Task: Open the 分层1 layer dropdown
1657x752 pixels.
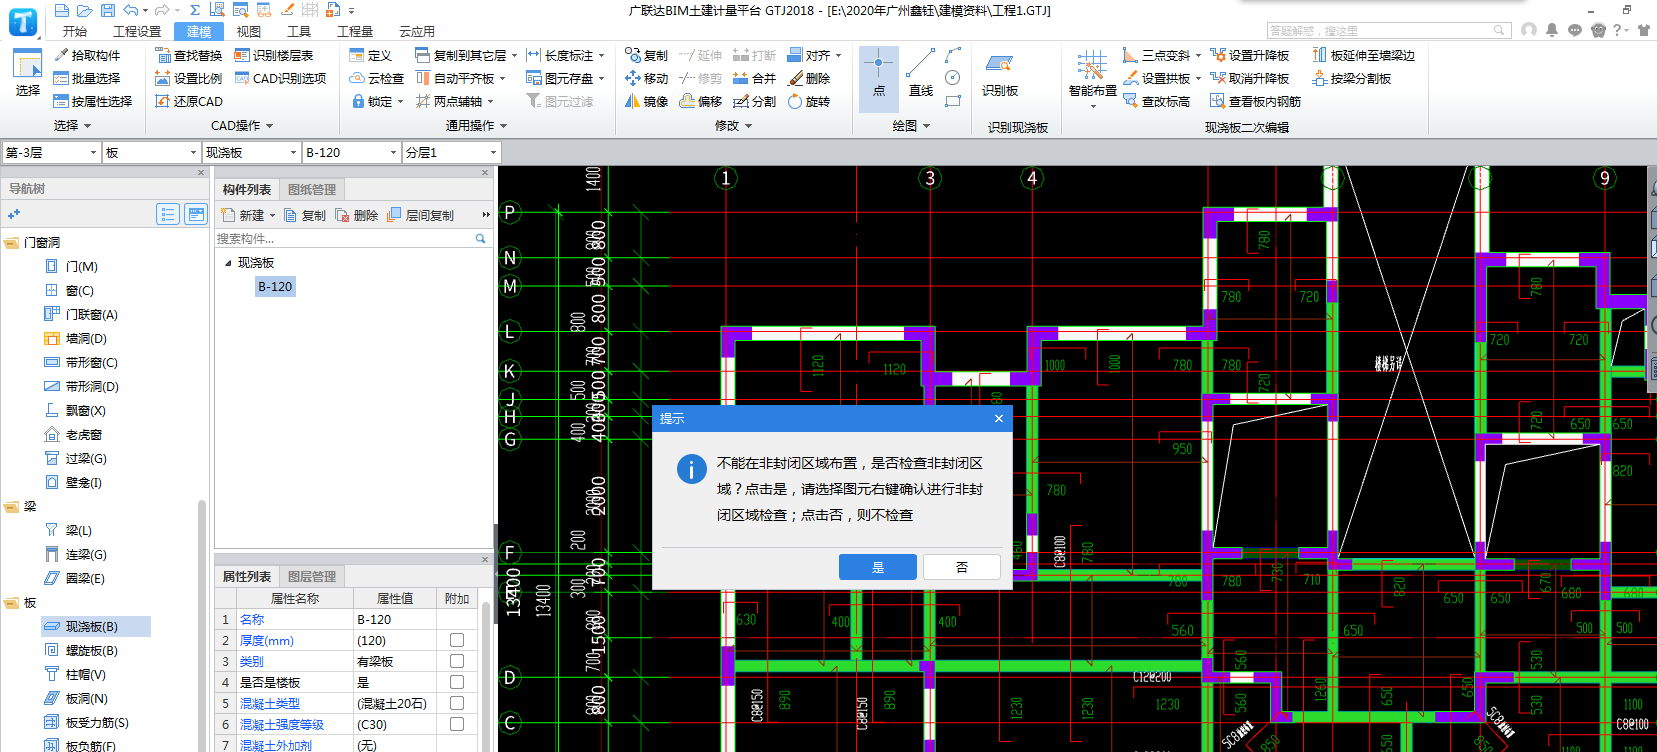Action: coord(493,153)
